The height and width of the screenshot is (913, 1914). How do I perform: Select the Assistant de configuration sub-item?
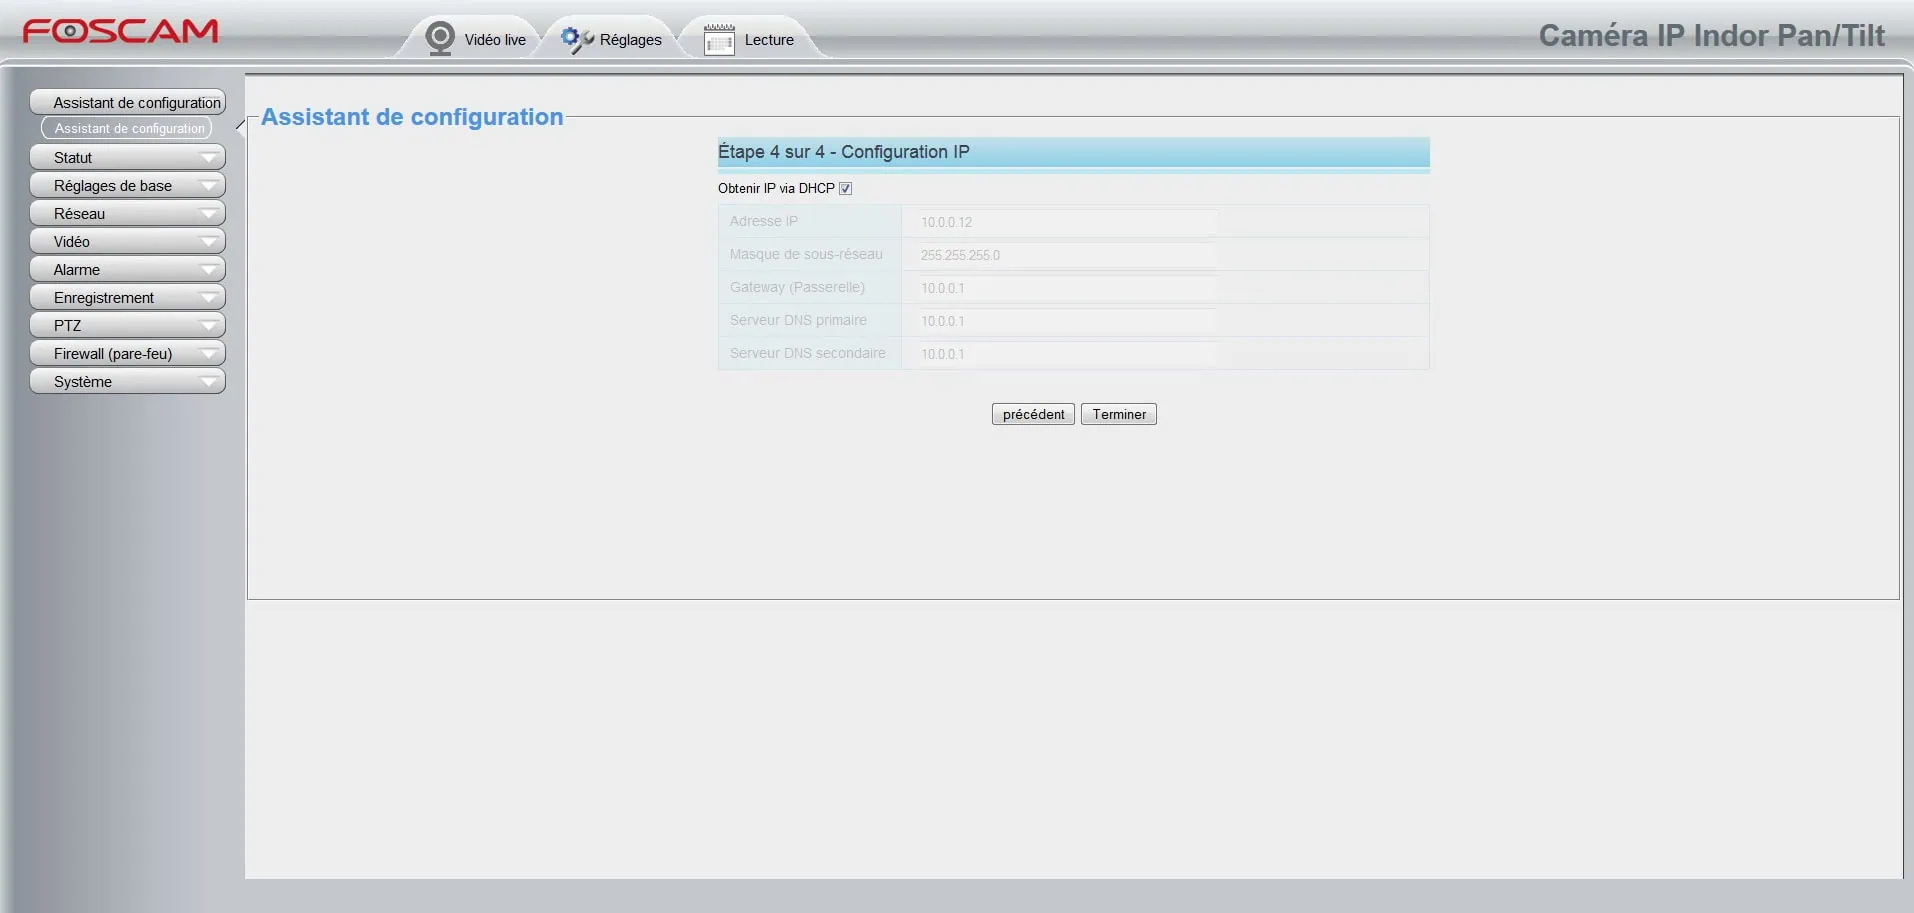pyautogui.click(x=128, y=129)
